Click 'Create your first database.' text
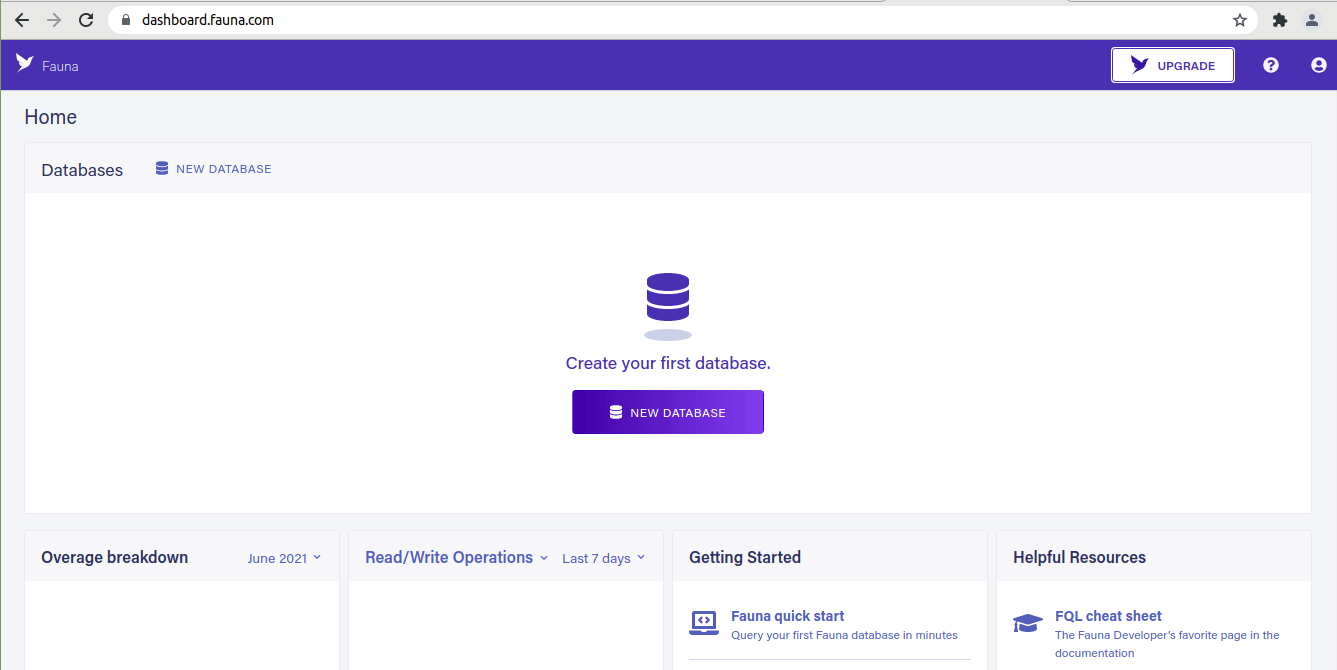Viewport: 1337px width, 670px height. [x=668, y=363]
